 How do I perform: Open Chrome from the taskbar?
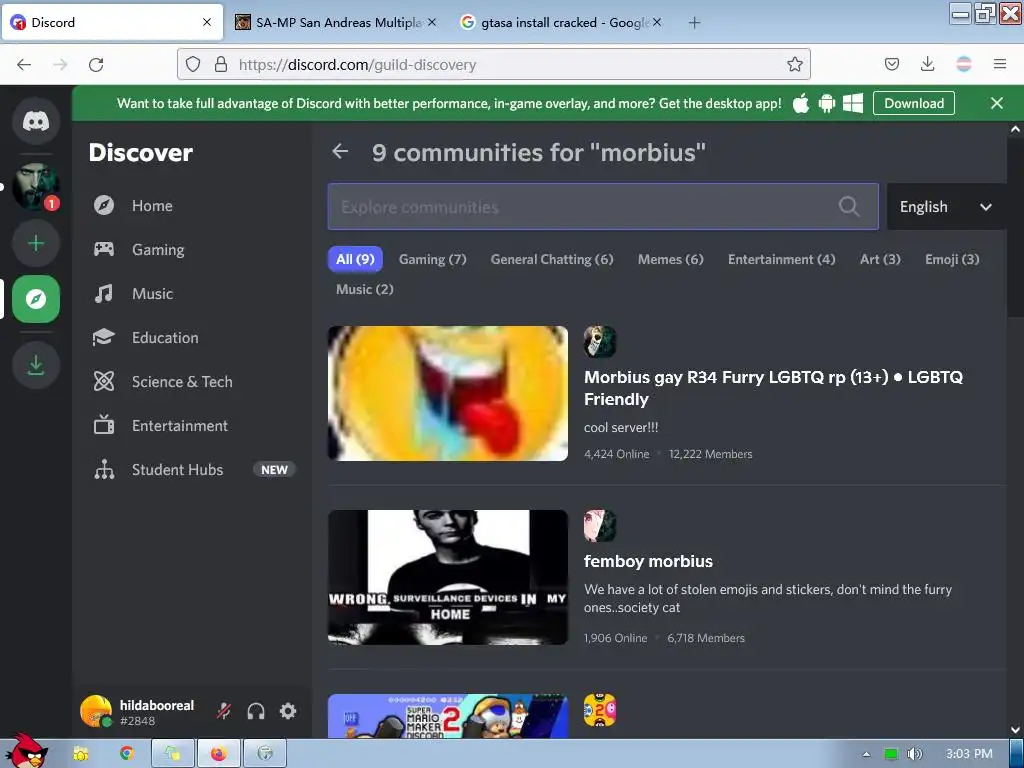[x=127, y=754]
